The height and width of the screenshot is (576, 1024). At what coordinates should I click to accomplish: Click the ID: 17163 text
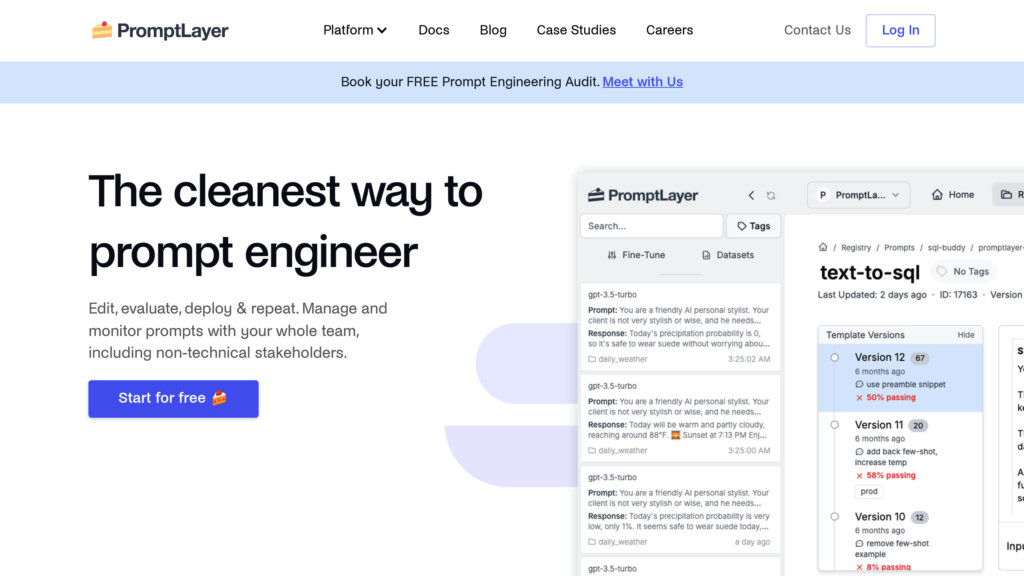click(x=958, y=295)
